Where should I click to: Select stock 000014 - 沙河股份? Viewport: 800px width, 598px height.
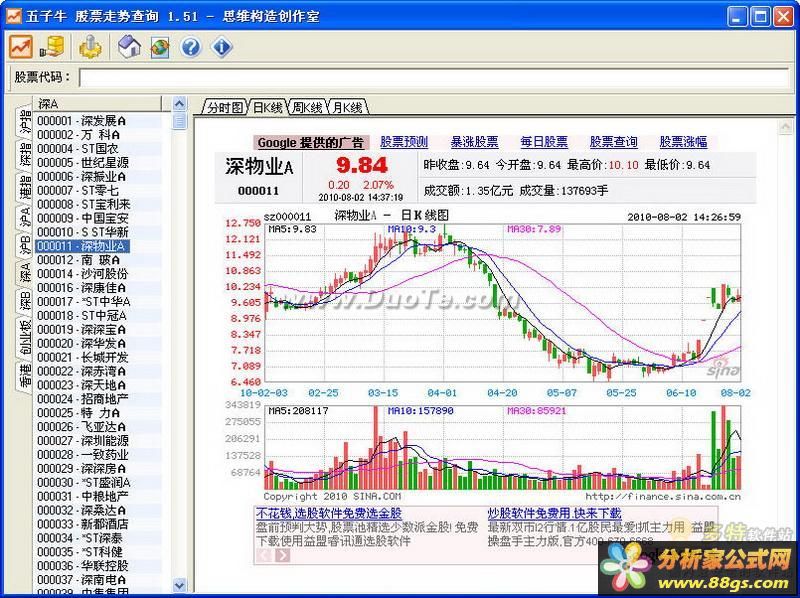tap(83, 274)
